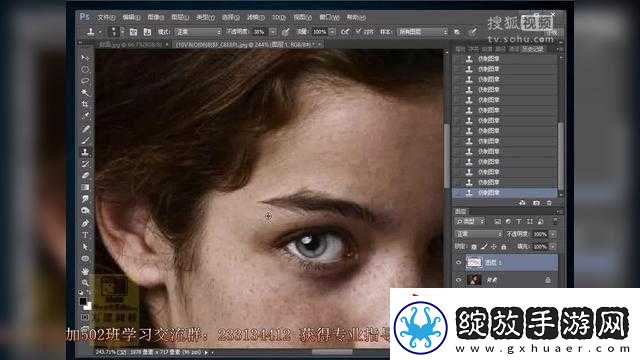Select the Eyedropper tool
Viewport: 640px width, 360px height.
85,116
